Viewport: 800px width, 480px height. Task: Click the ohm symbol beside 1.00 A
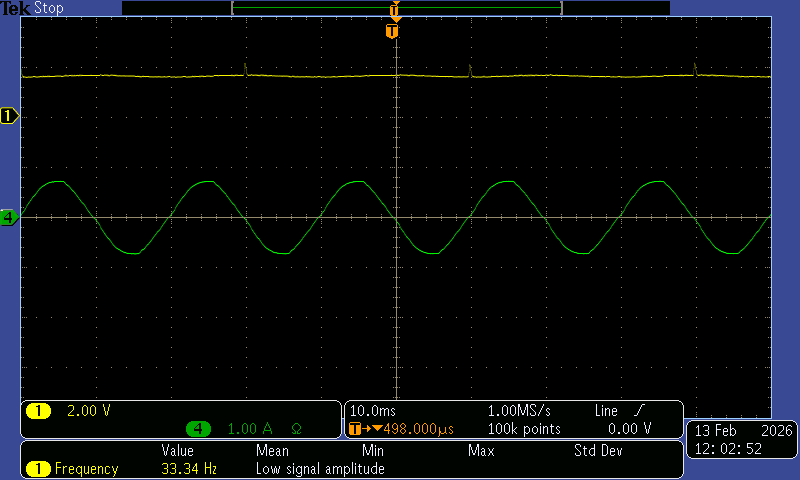[296, 429]
